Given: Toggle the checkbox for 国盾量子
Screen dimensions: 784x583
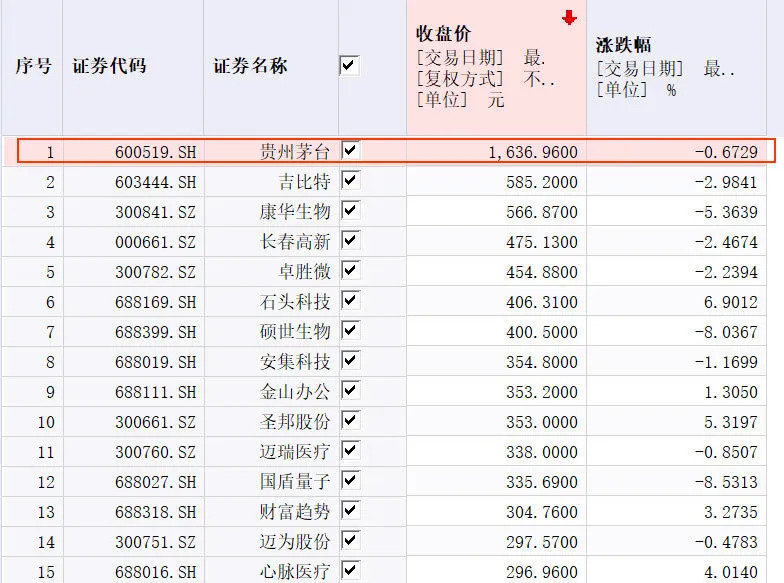Looking at the screenshot, I should point(350,480).
